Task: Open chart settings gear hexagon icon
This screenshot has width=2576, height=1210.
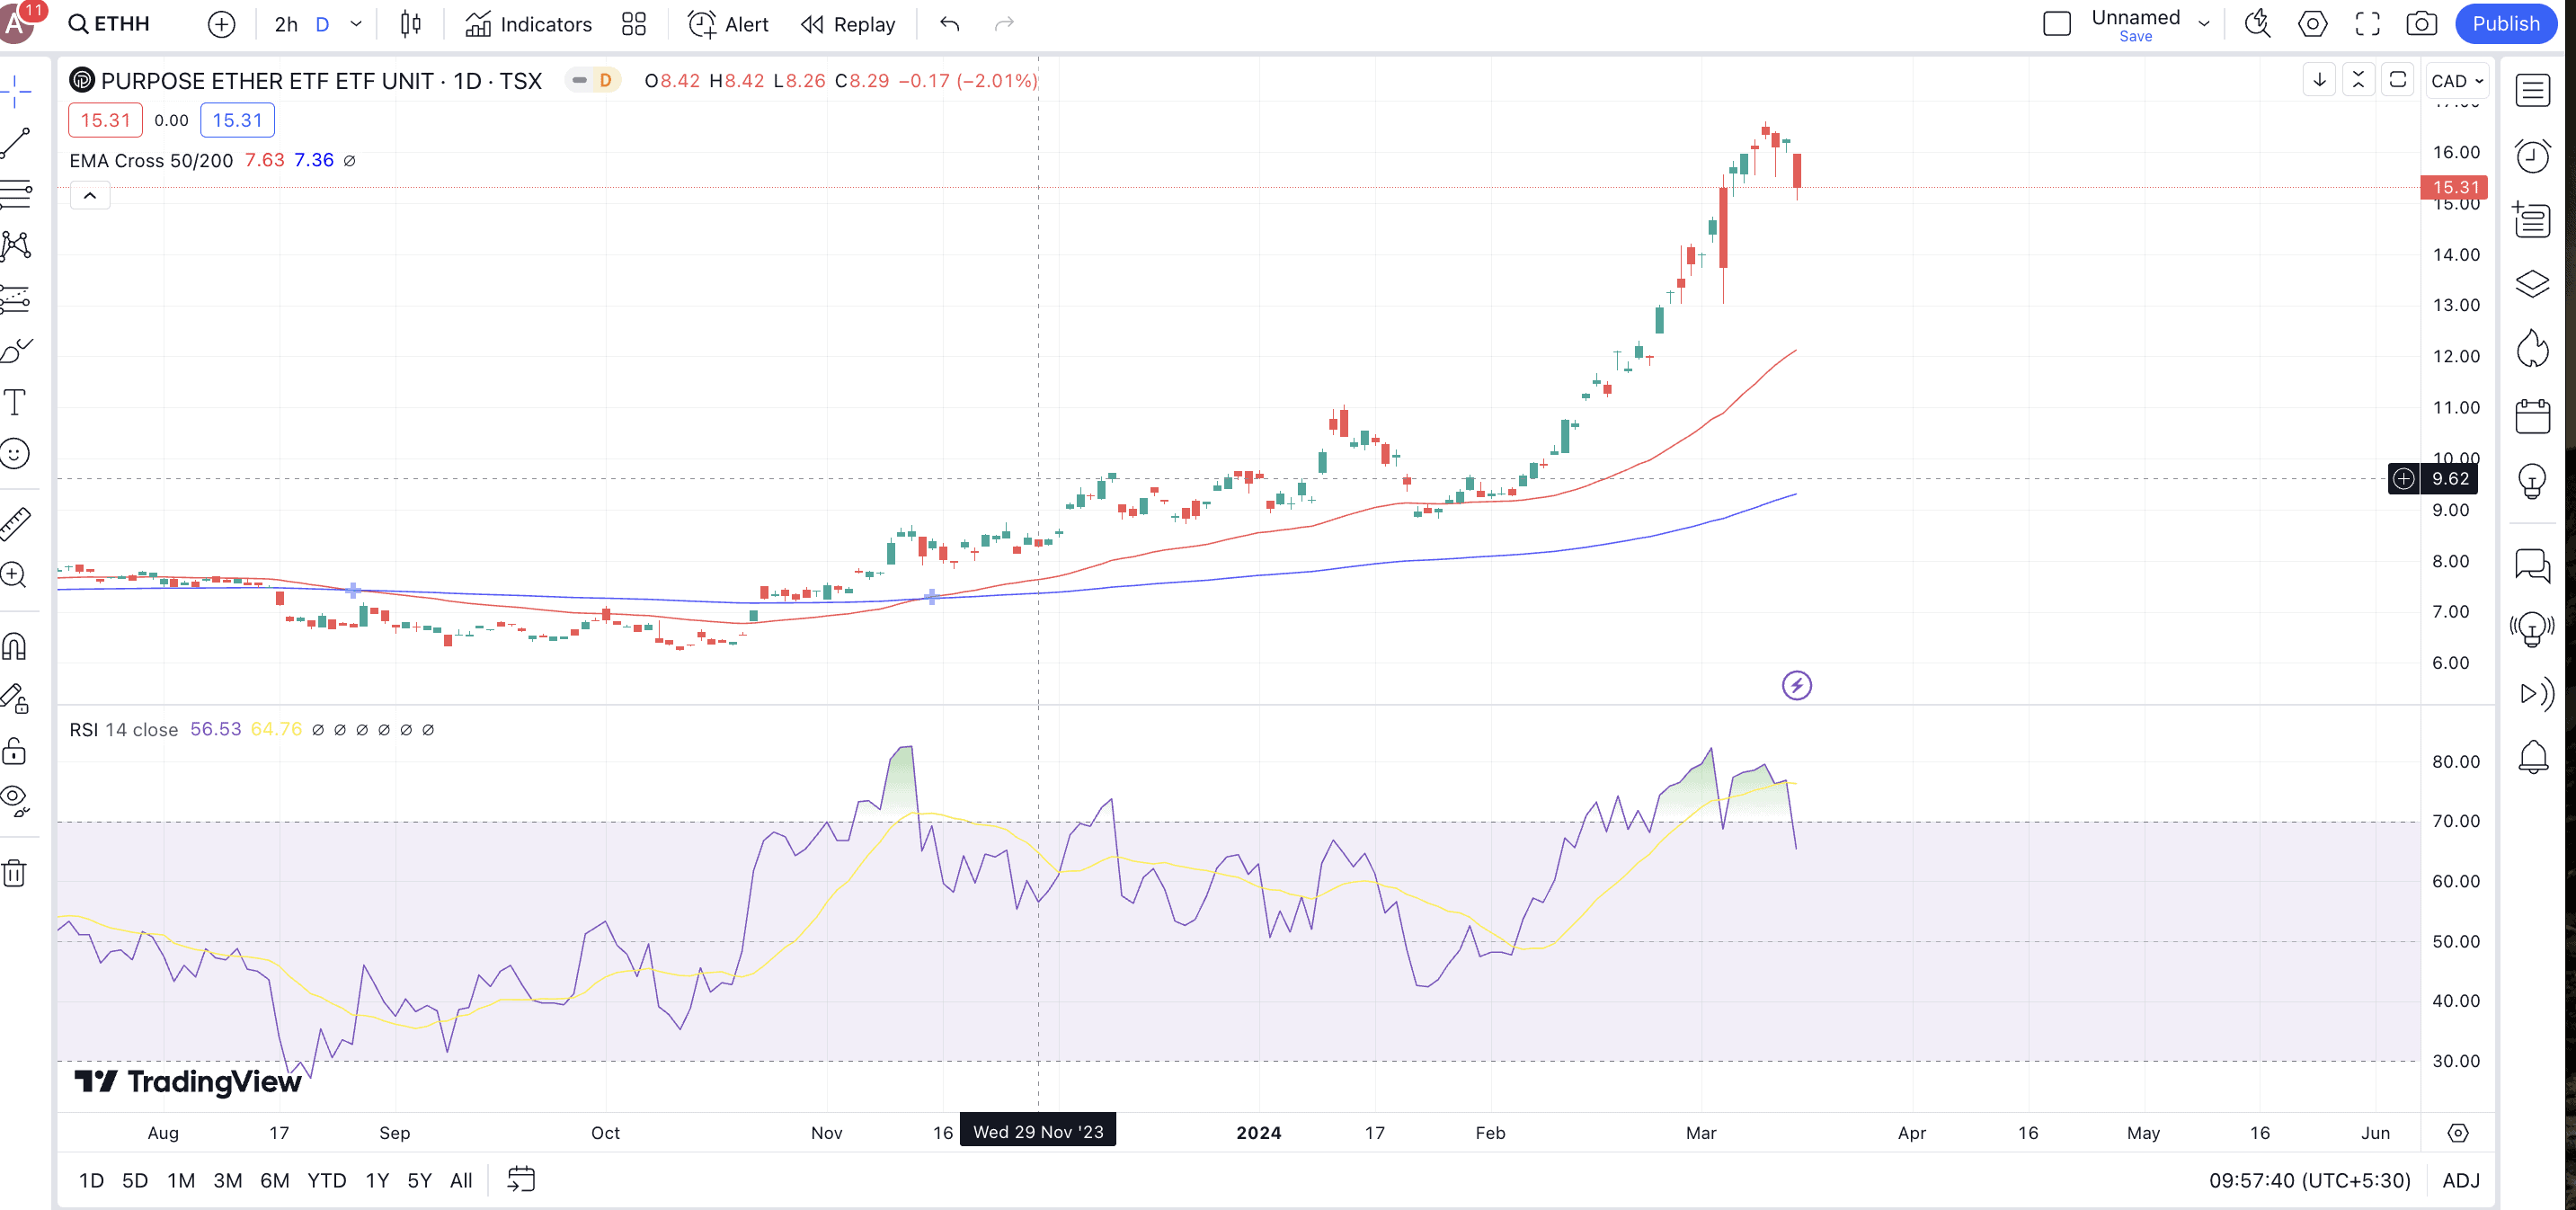Action: pos(2313,24)
